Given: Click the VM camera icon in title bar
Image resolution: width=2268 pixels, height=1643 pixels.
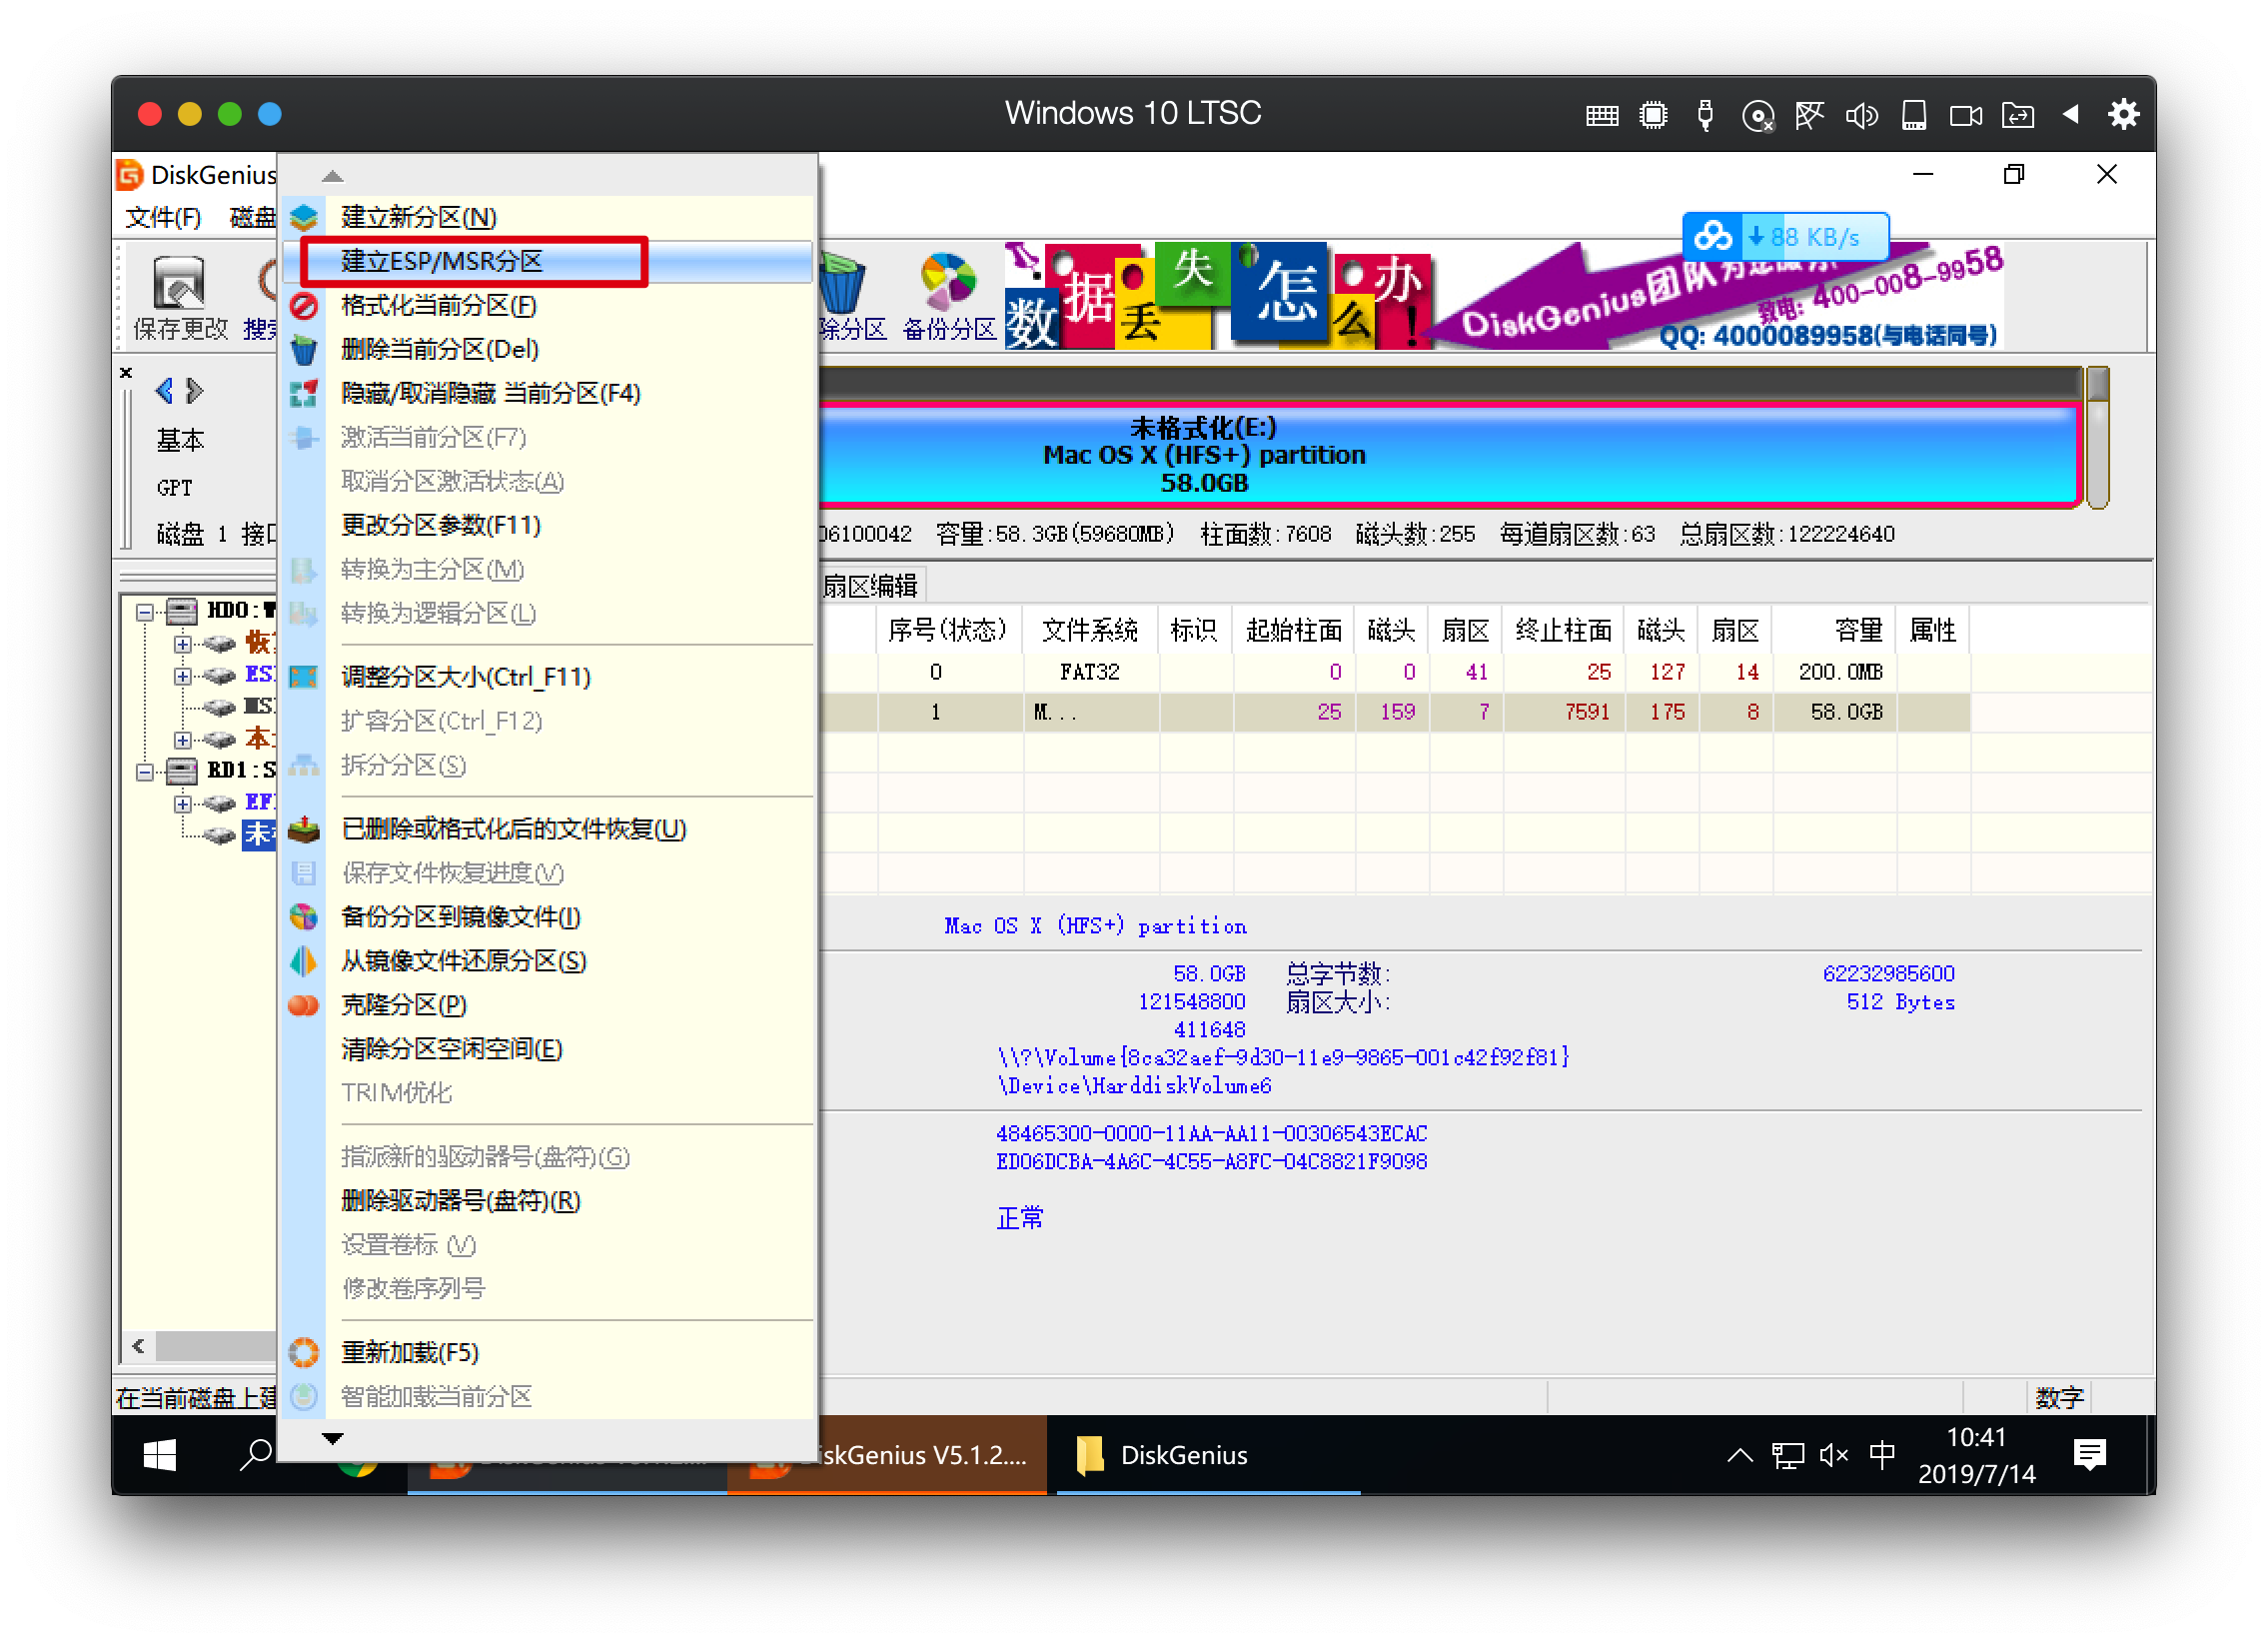Looking at the screenshot, I should pyautogui.click(x=1966, y=115).
